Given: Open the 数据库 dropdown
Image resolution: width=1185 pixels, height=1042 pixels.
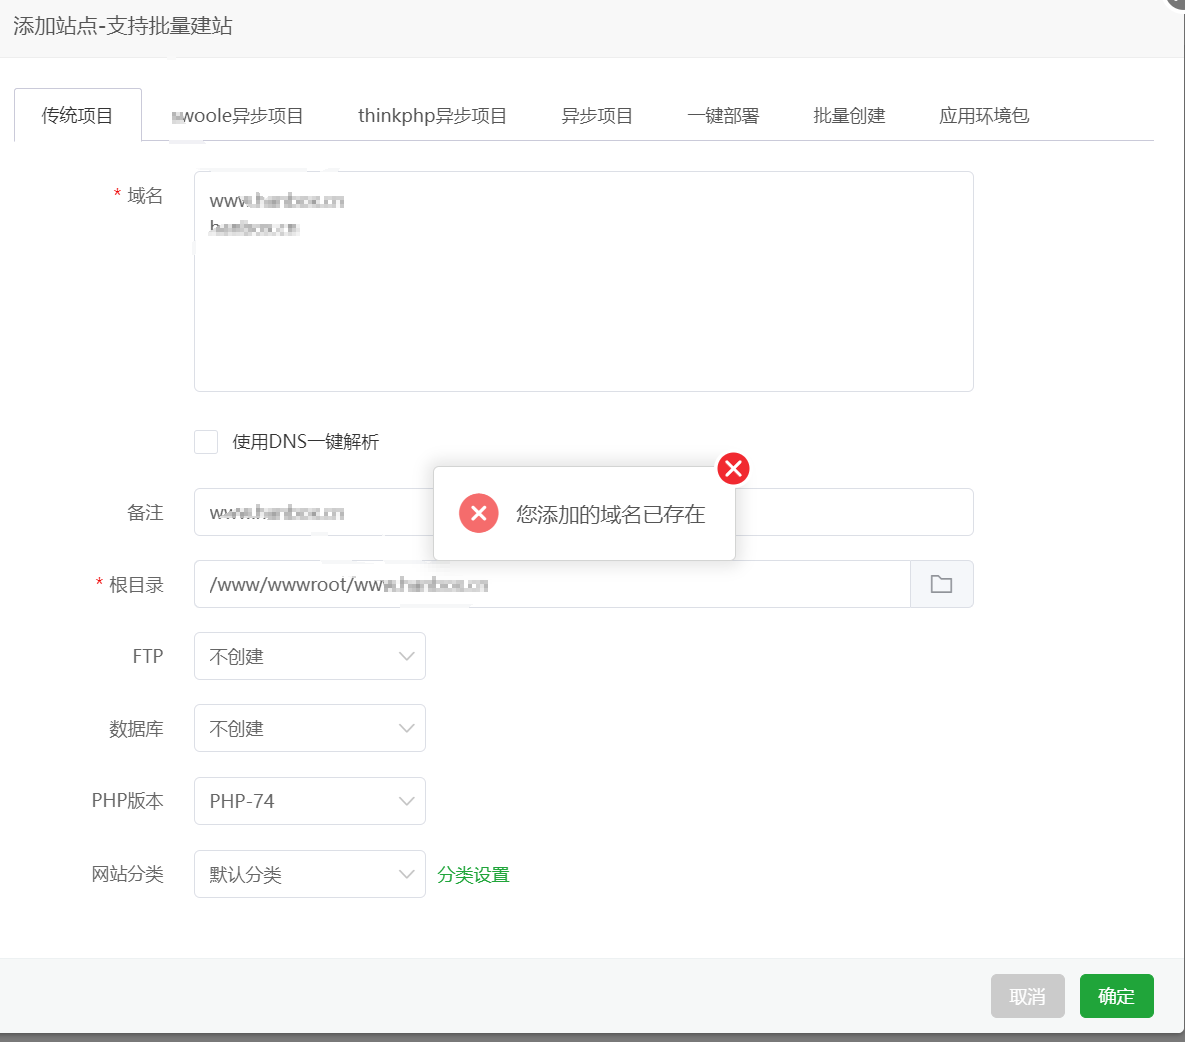Looking at the screenshot, I should (310, 728).
